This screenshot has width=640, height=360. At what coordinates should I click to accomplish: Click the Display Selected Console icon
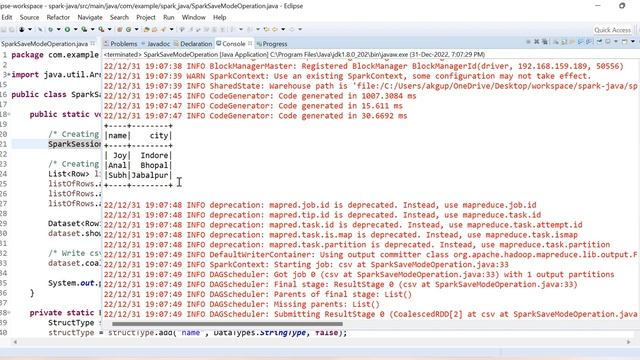(x=607, y=42)
